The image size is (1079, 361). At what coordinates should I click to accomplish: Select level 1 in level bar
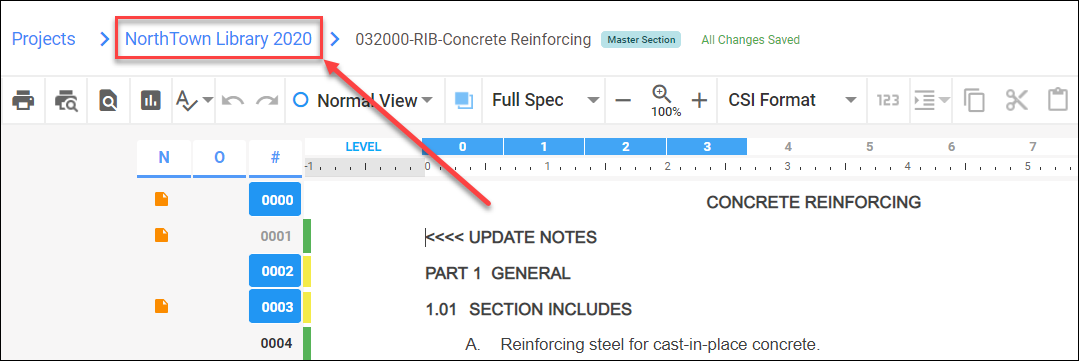544,146
